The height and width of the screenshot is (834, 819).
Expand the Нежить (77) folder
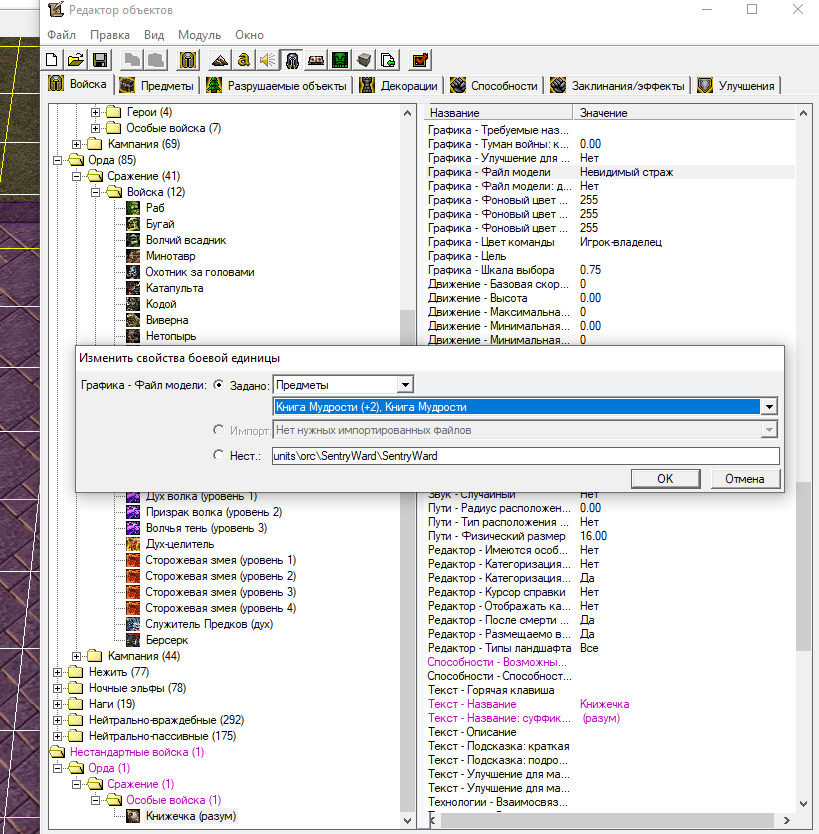57,672
